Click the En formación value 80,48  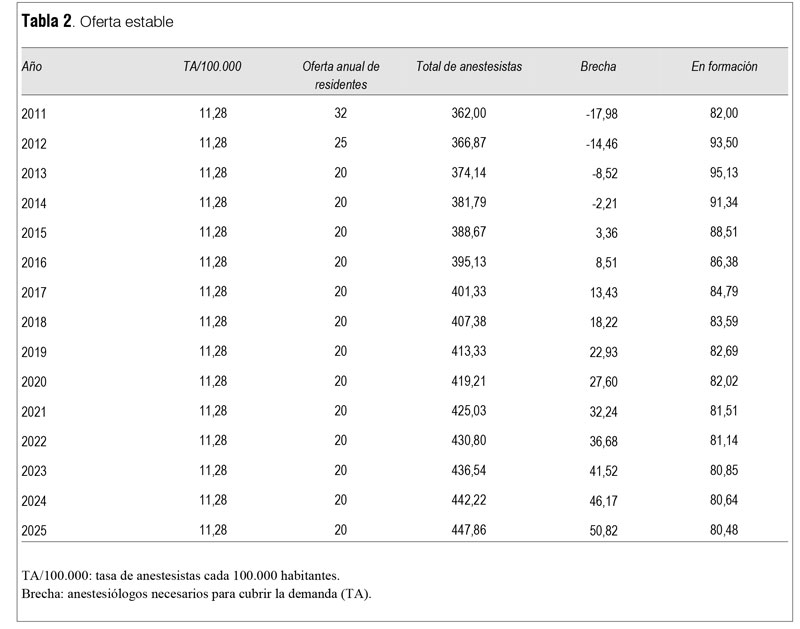(x=724, y=529)
